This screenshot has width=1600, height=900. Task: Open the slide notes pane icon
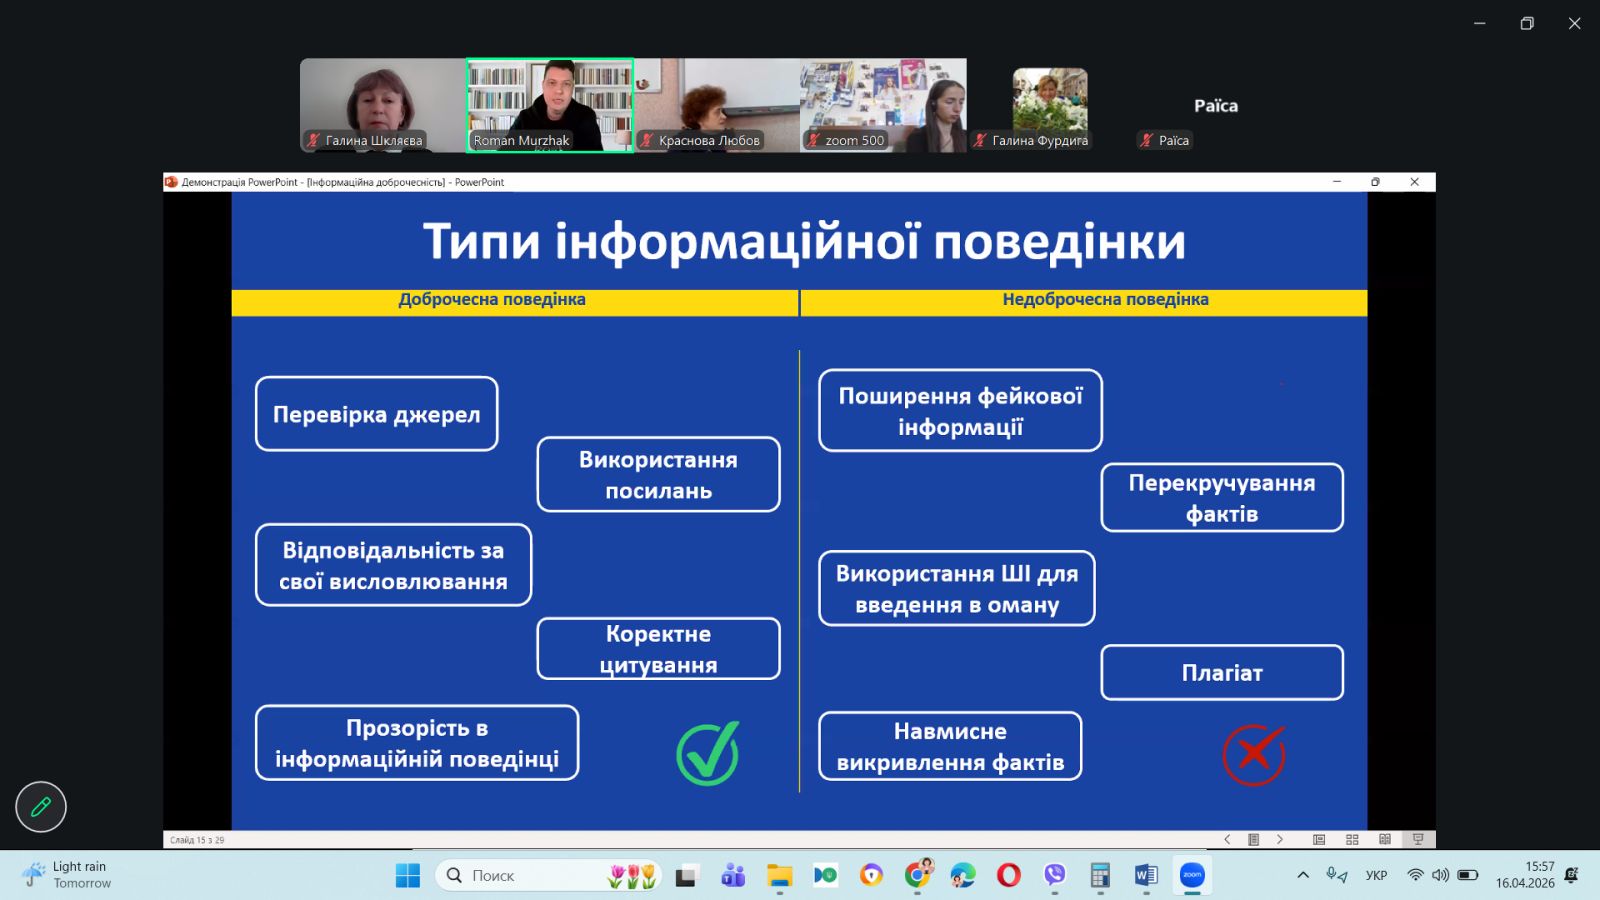tap(1253, 840)
